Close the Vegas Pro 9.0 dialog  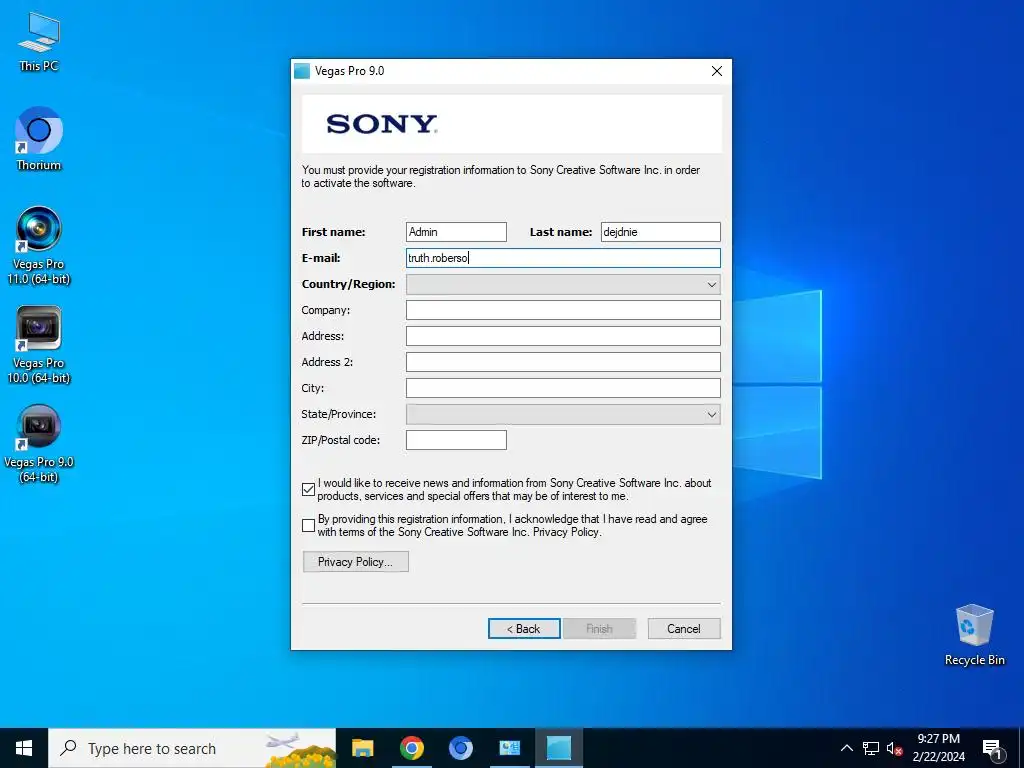(x=716, y=71)
